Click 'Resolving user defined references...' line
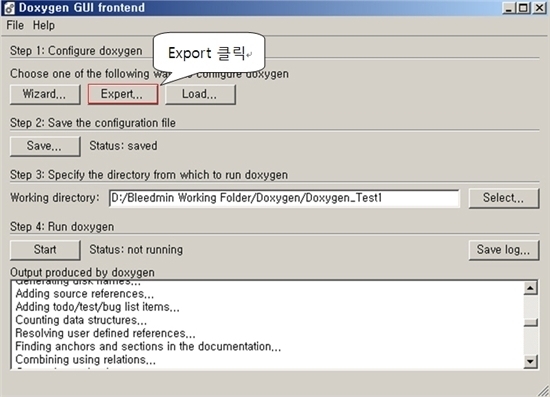The height and width of the screenshot is (397, 550). (x=105, y=333)
